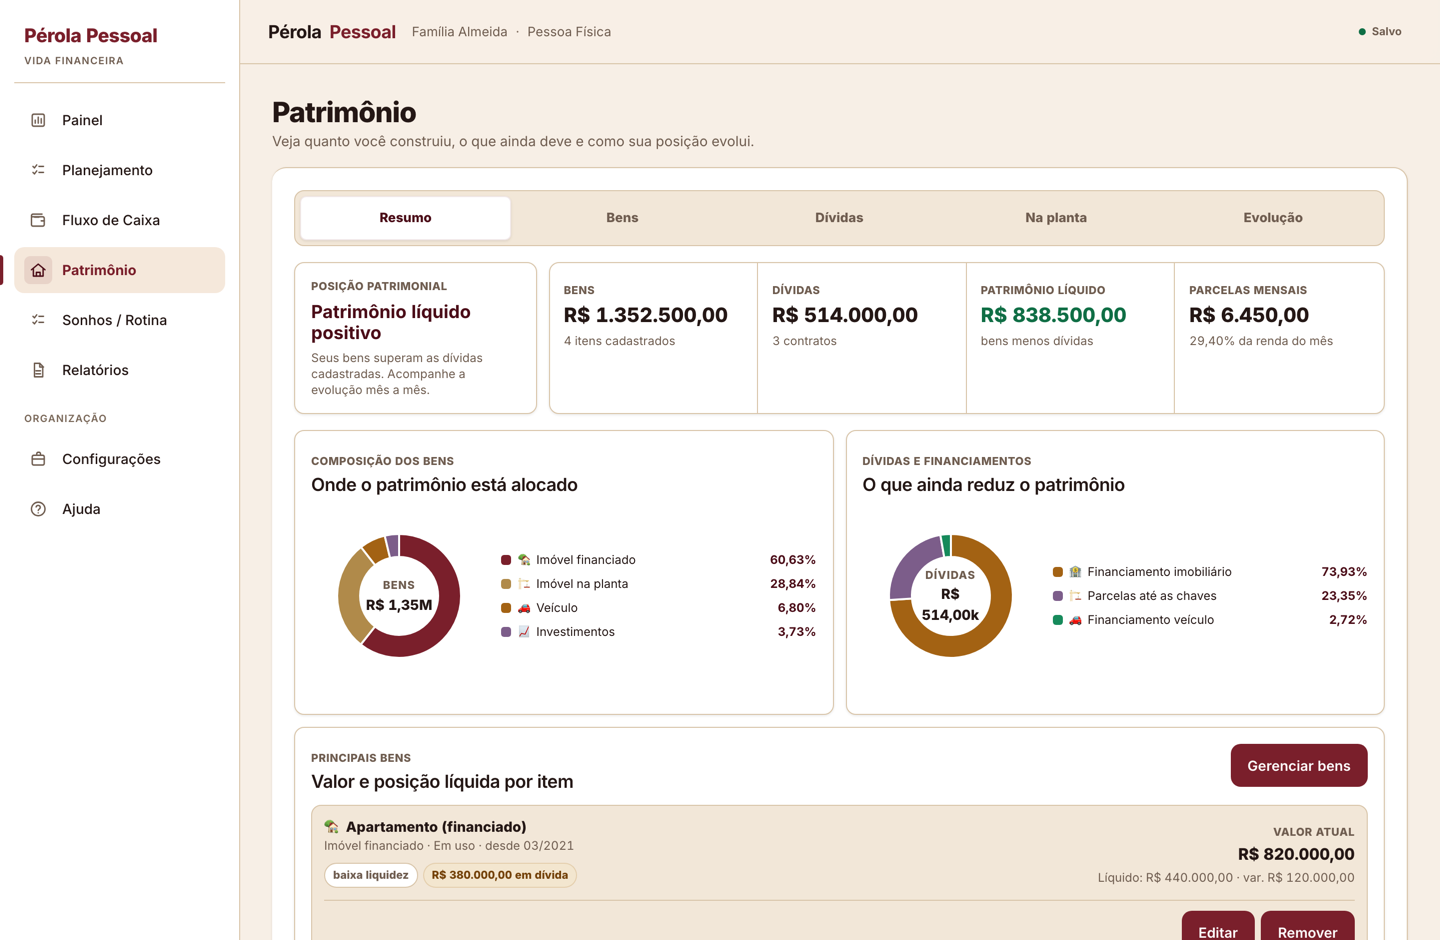1440x940 pixels.
Task: Click the green Financiamento veículo swatch
Action: 1058,620
